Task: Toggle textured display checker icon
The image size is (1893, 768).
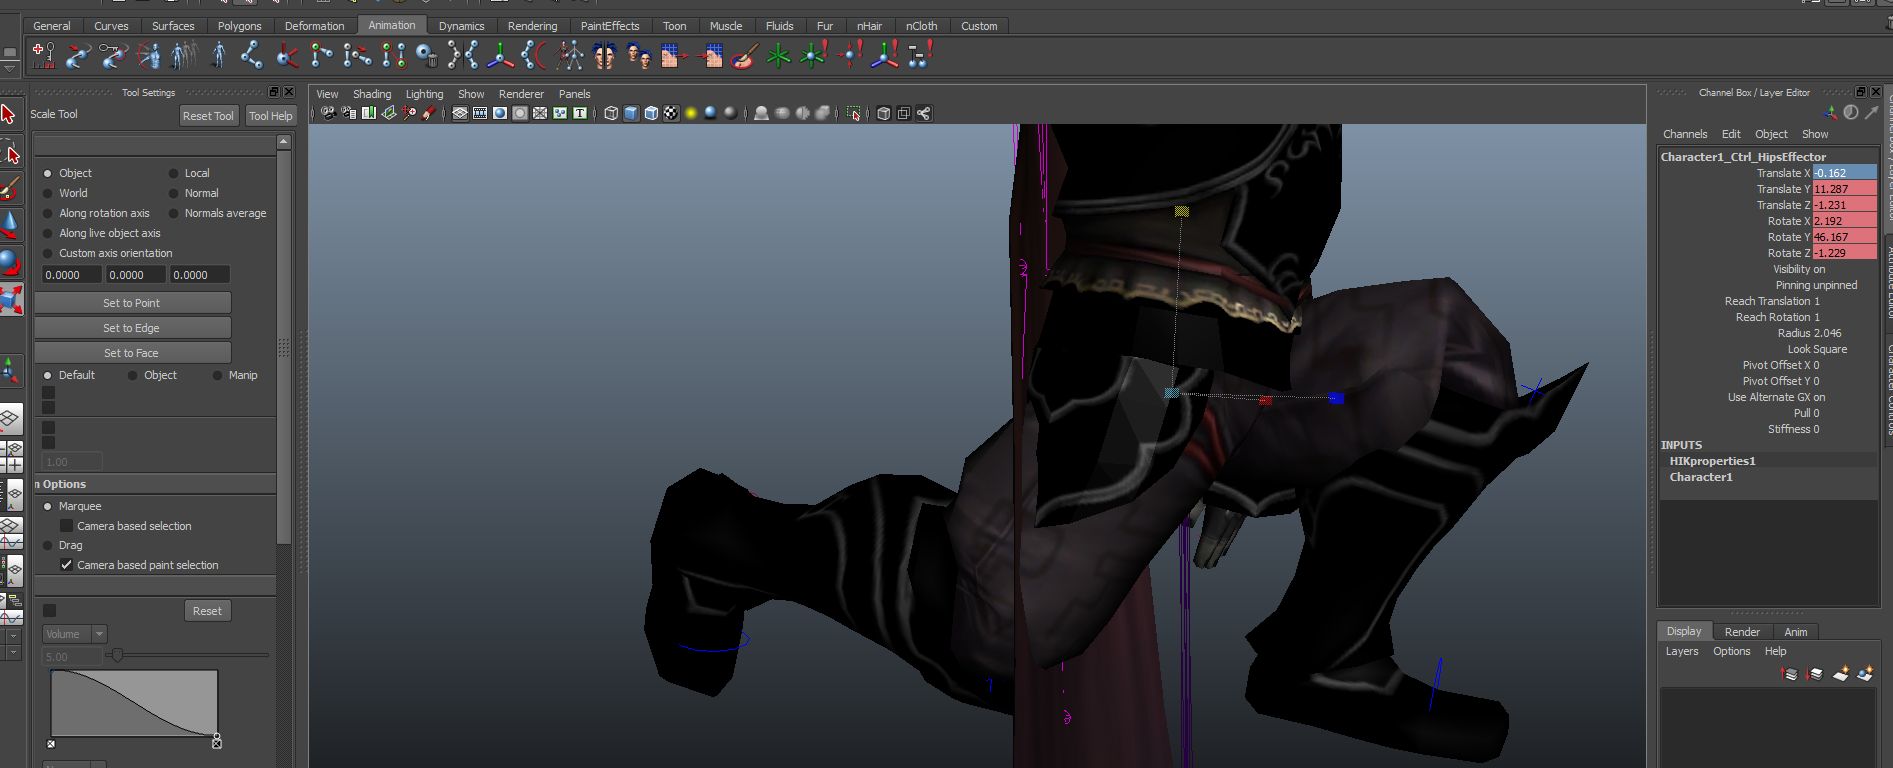Action: pyautogui.click(x=672, y=113)
